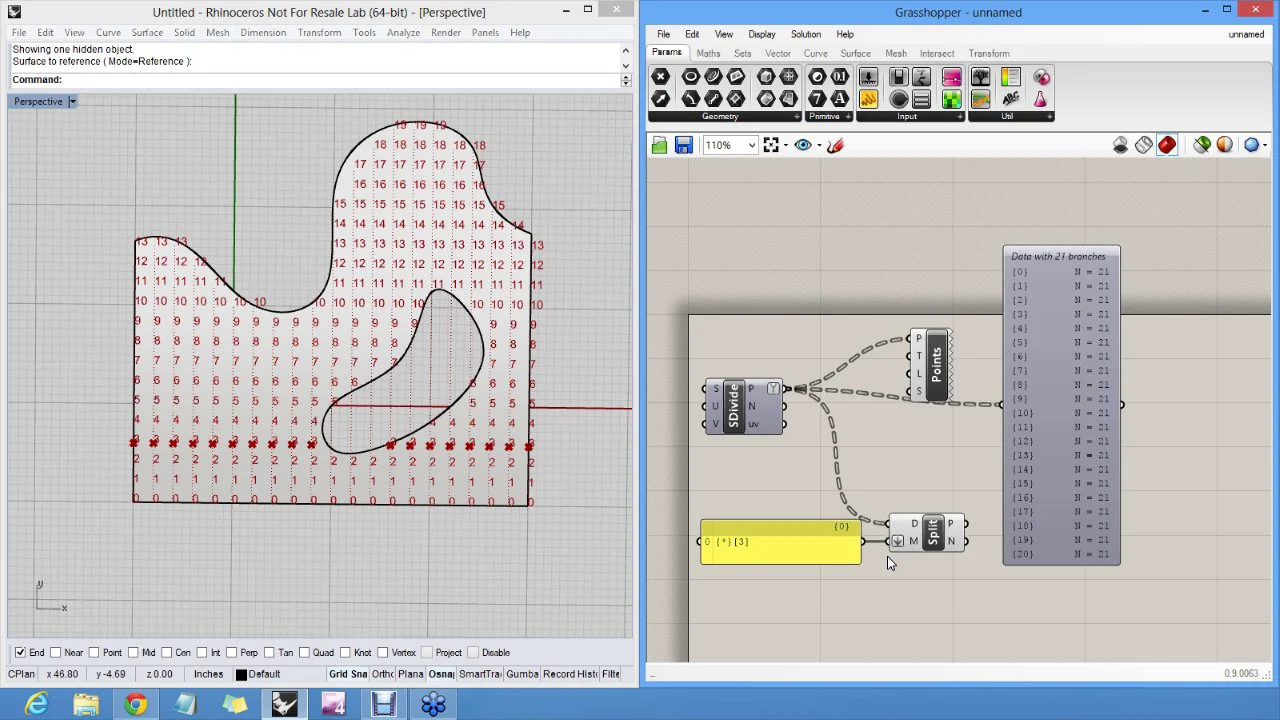
Task: Click the Default layer black color swatch
Action: pos(241,675)
